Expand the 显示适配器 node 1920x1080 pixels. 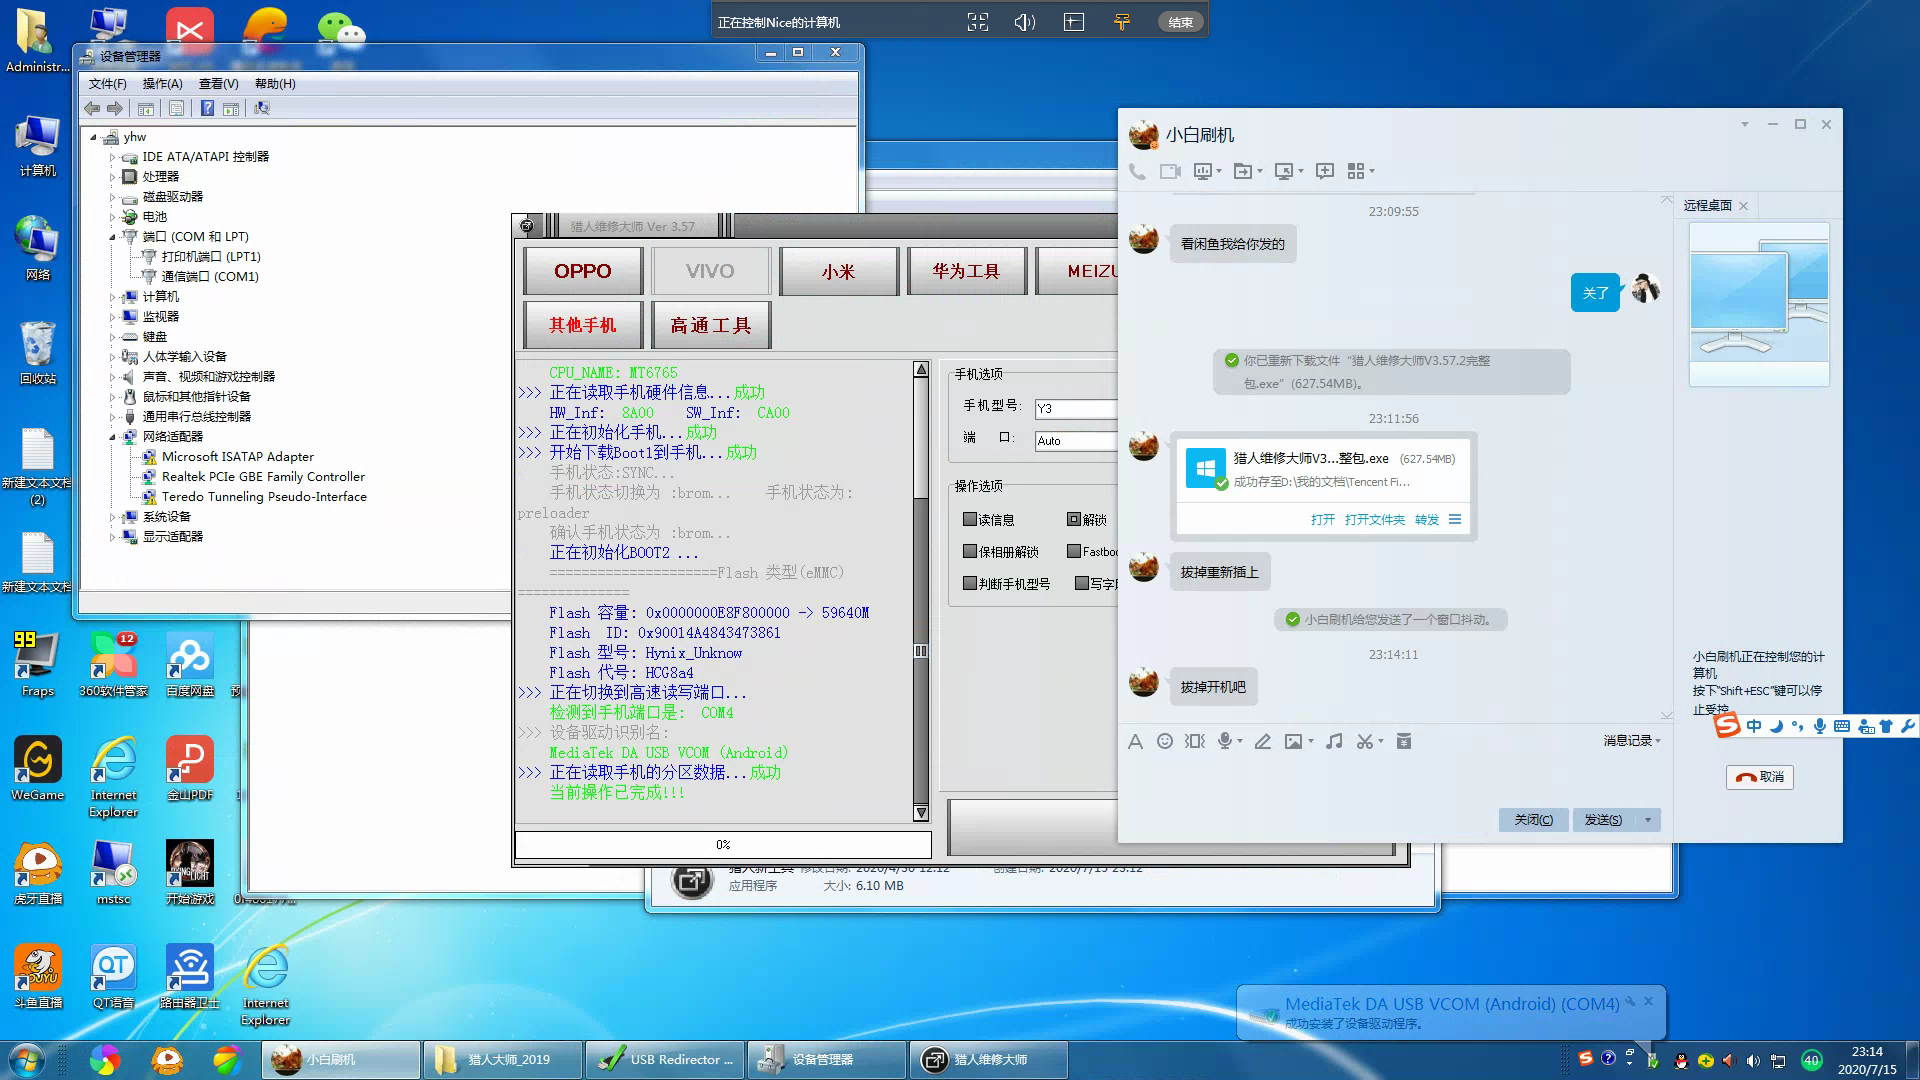click(112, 537)
